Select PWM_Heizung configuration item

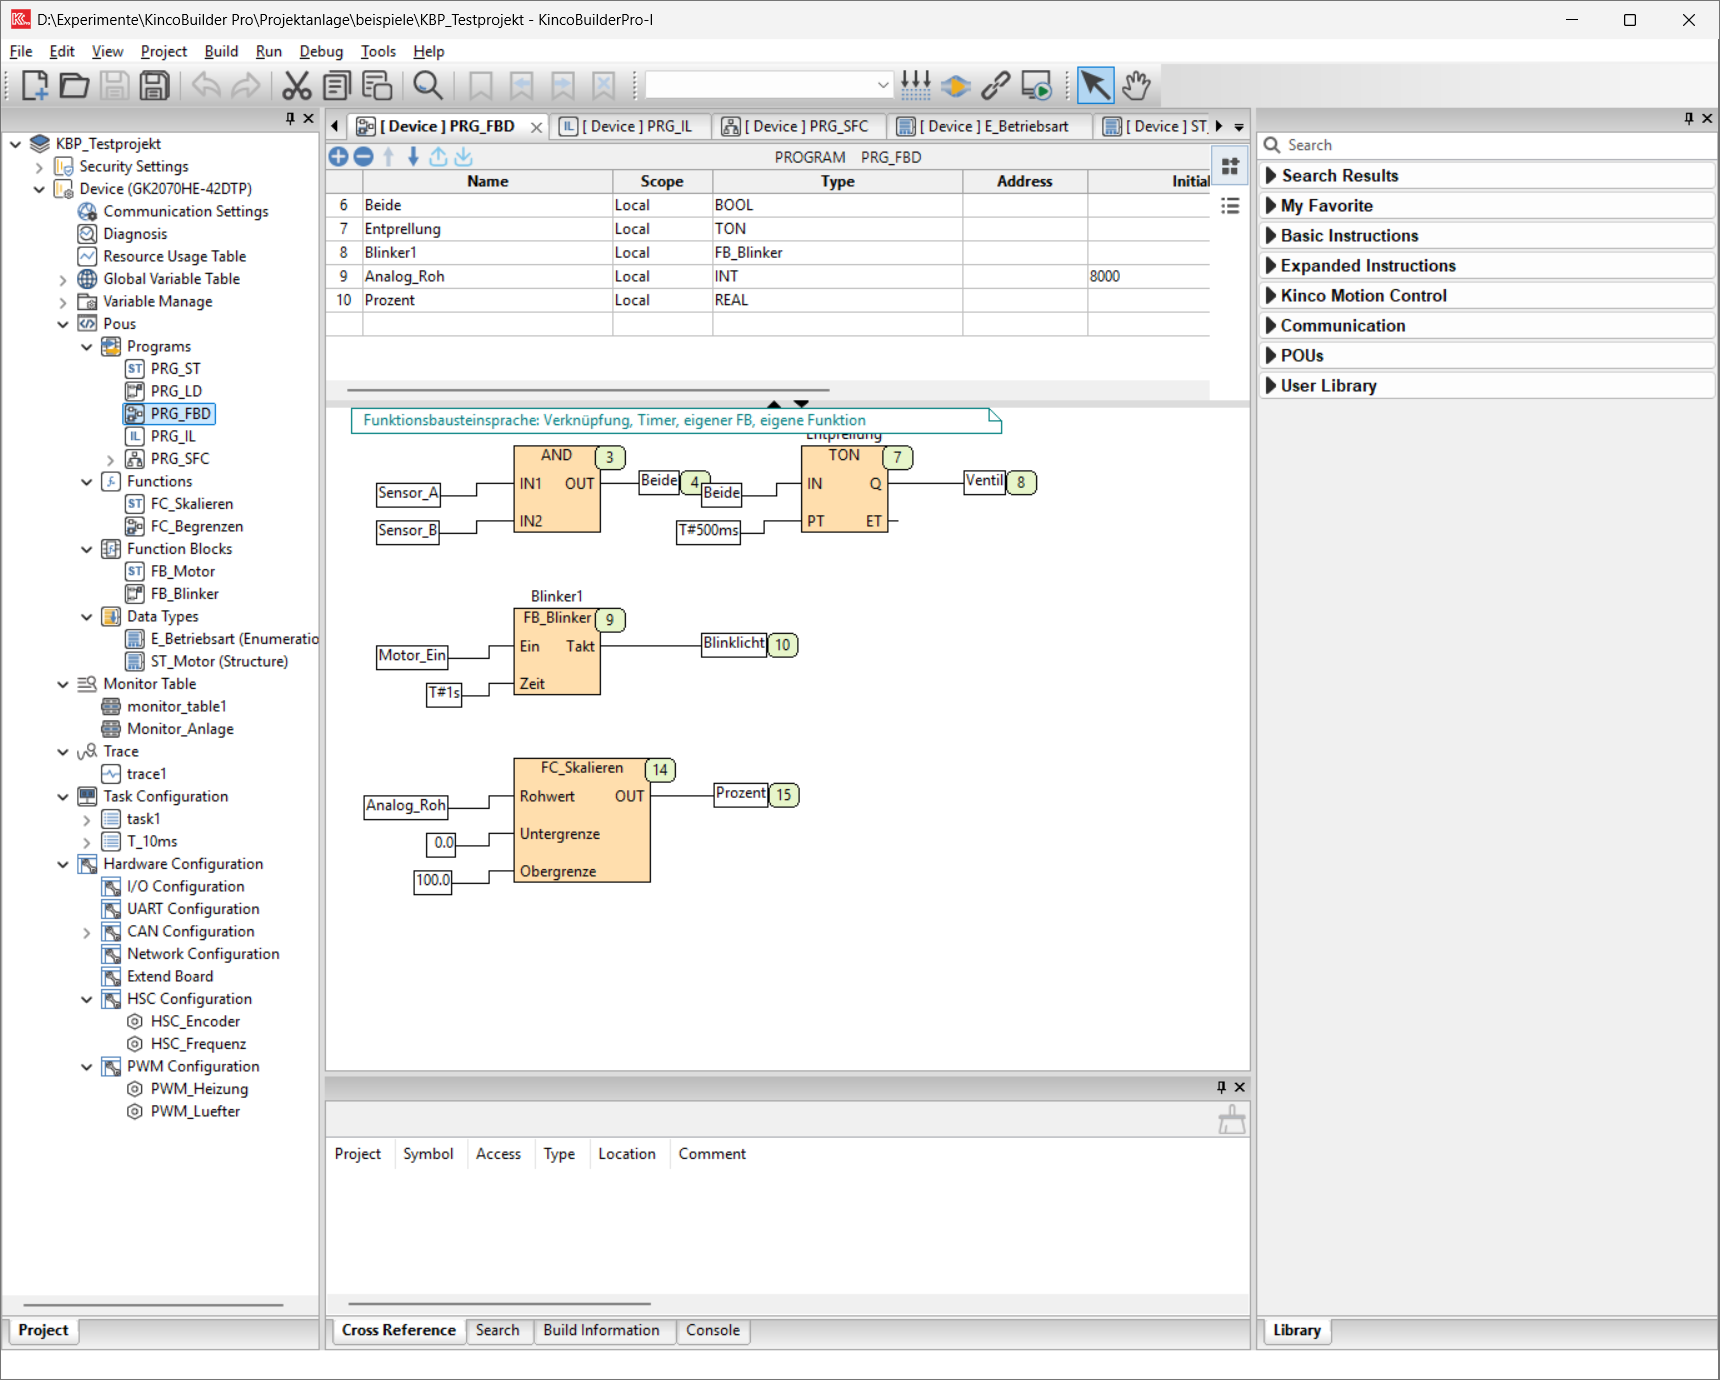click(x=199, y=1089)
